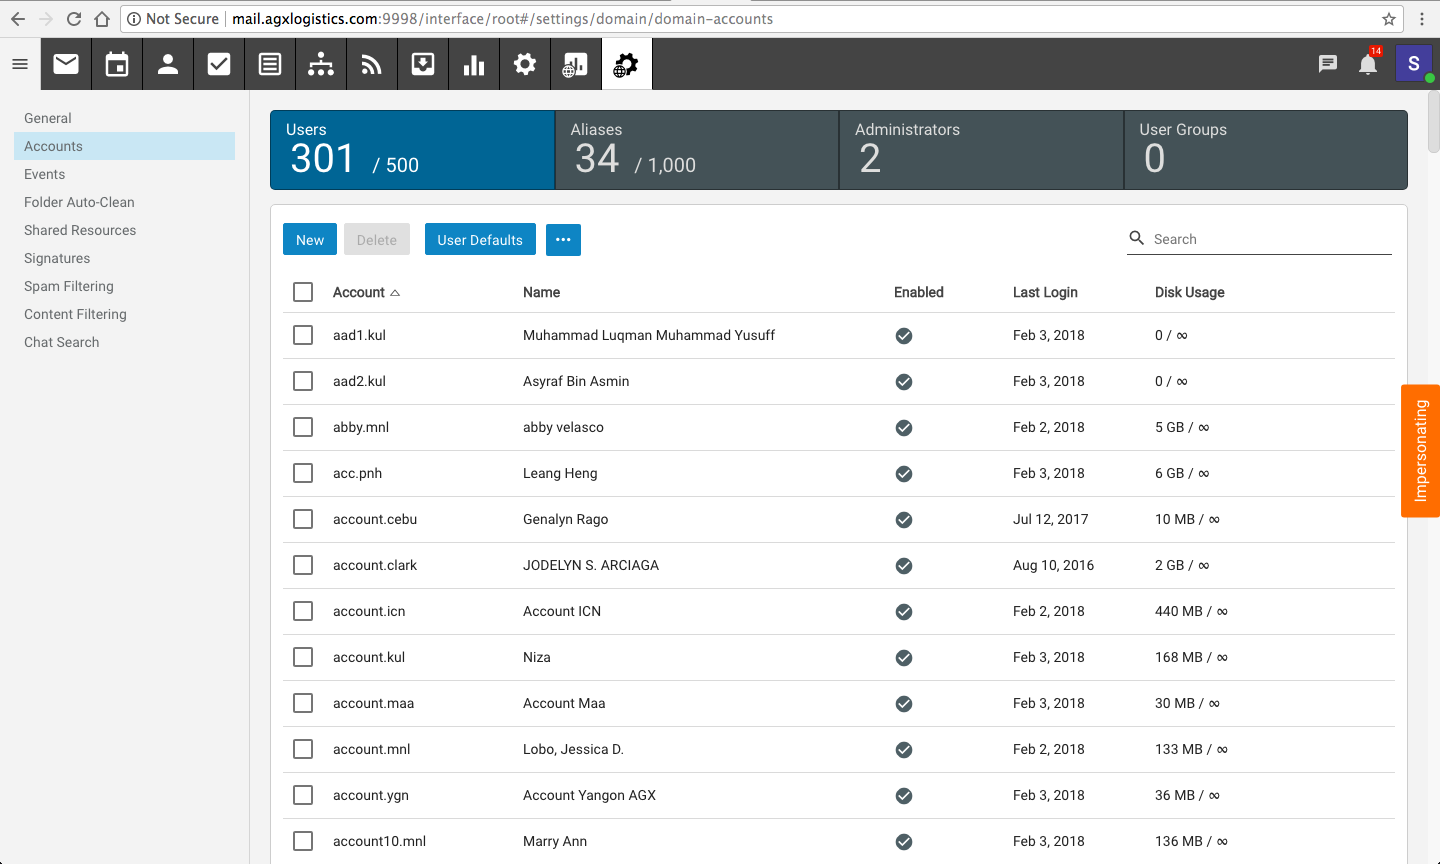Open the Notes icon in toolbar
Viewport: 1440px width, 864px height.
[x=270, y=64]
